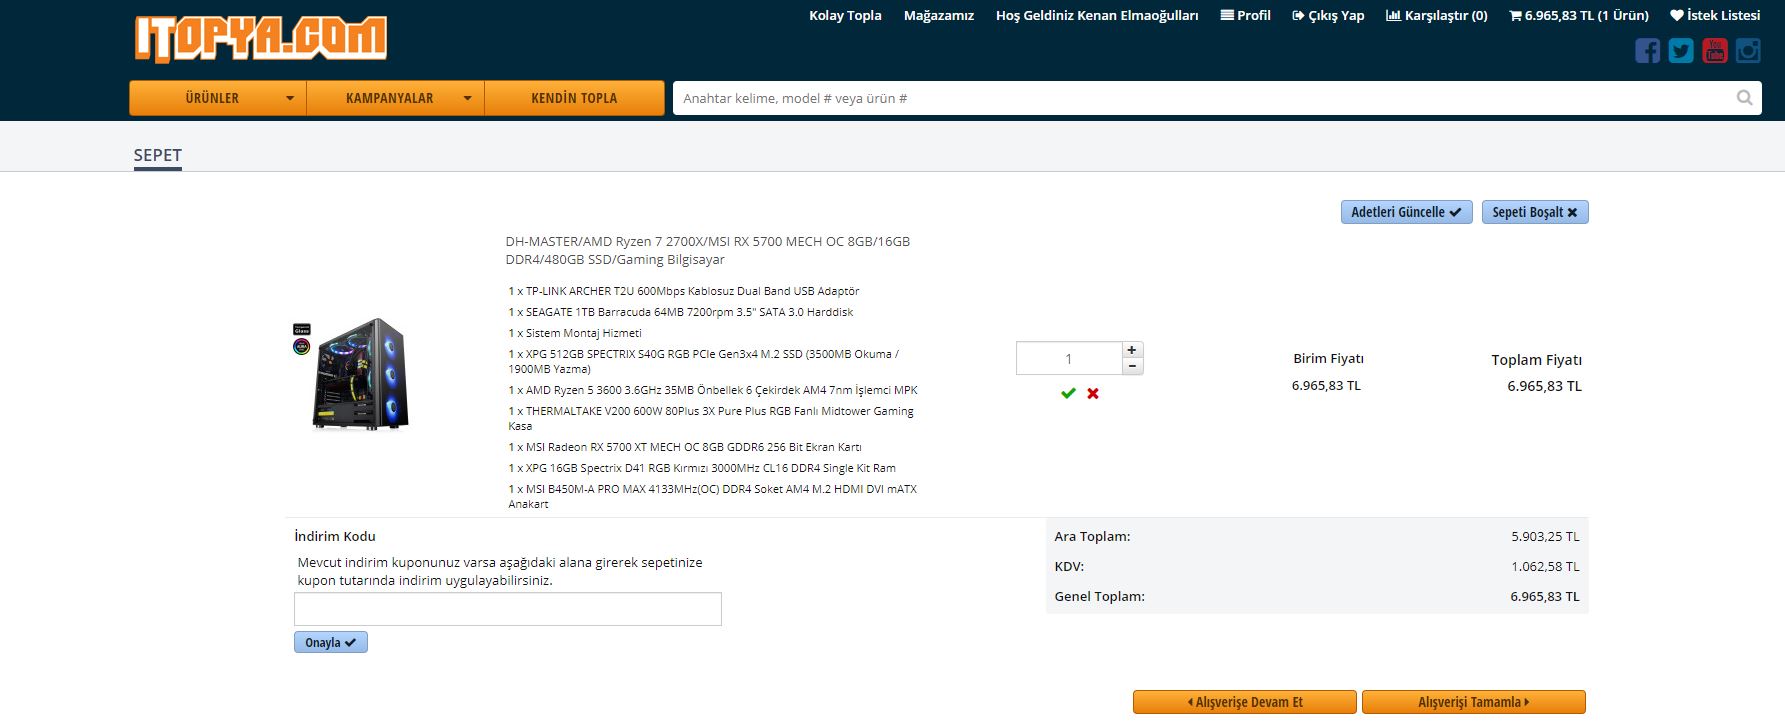Open the Instagram social icon
Screen dimensions: 1785x727
click(x=1748, y=50)
